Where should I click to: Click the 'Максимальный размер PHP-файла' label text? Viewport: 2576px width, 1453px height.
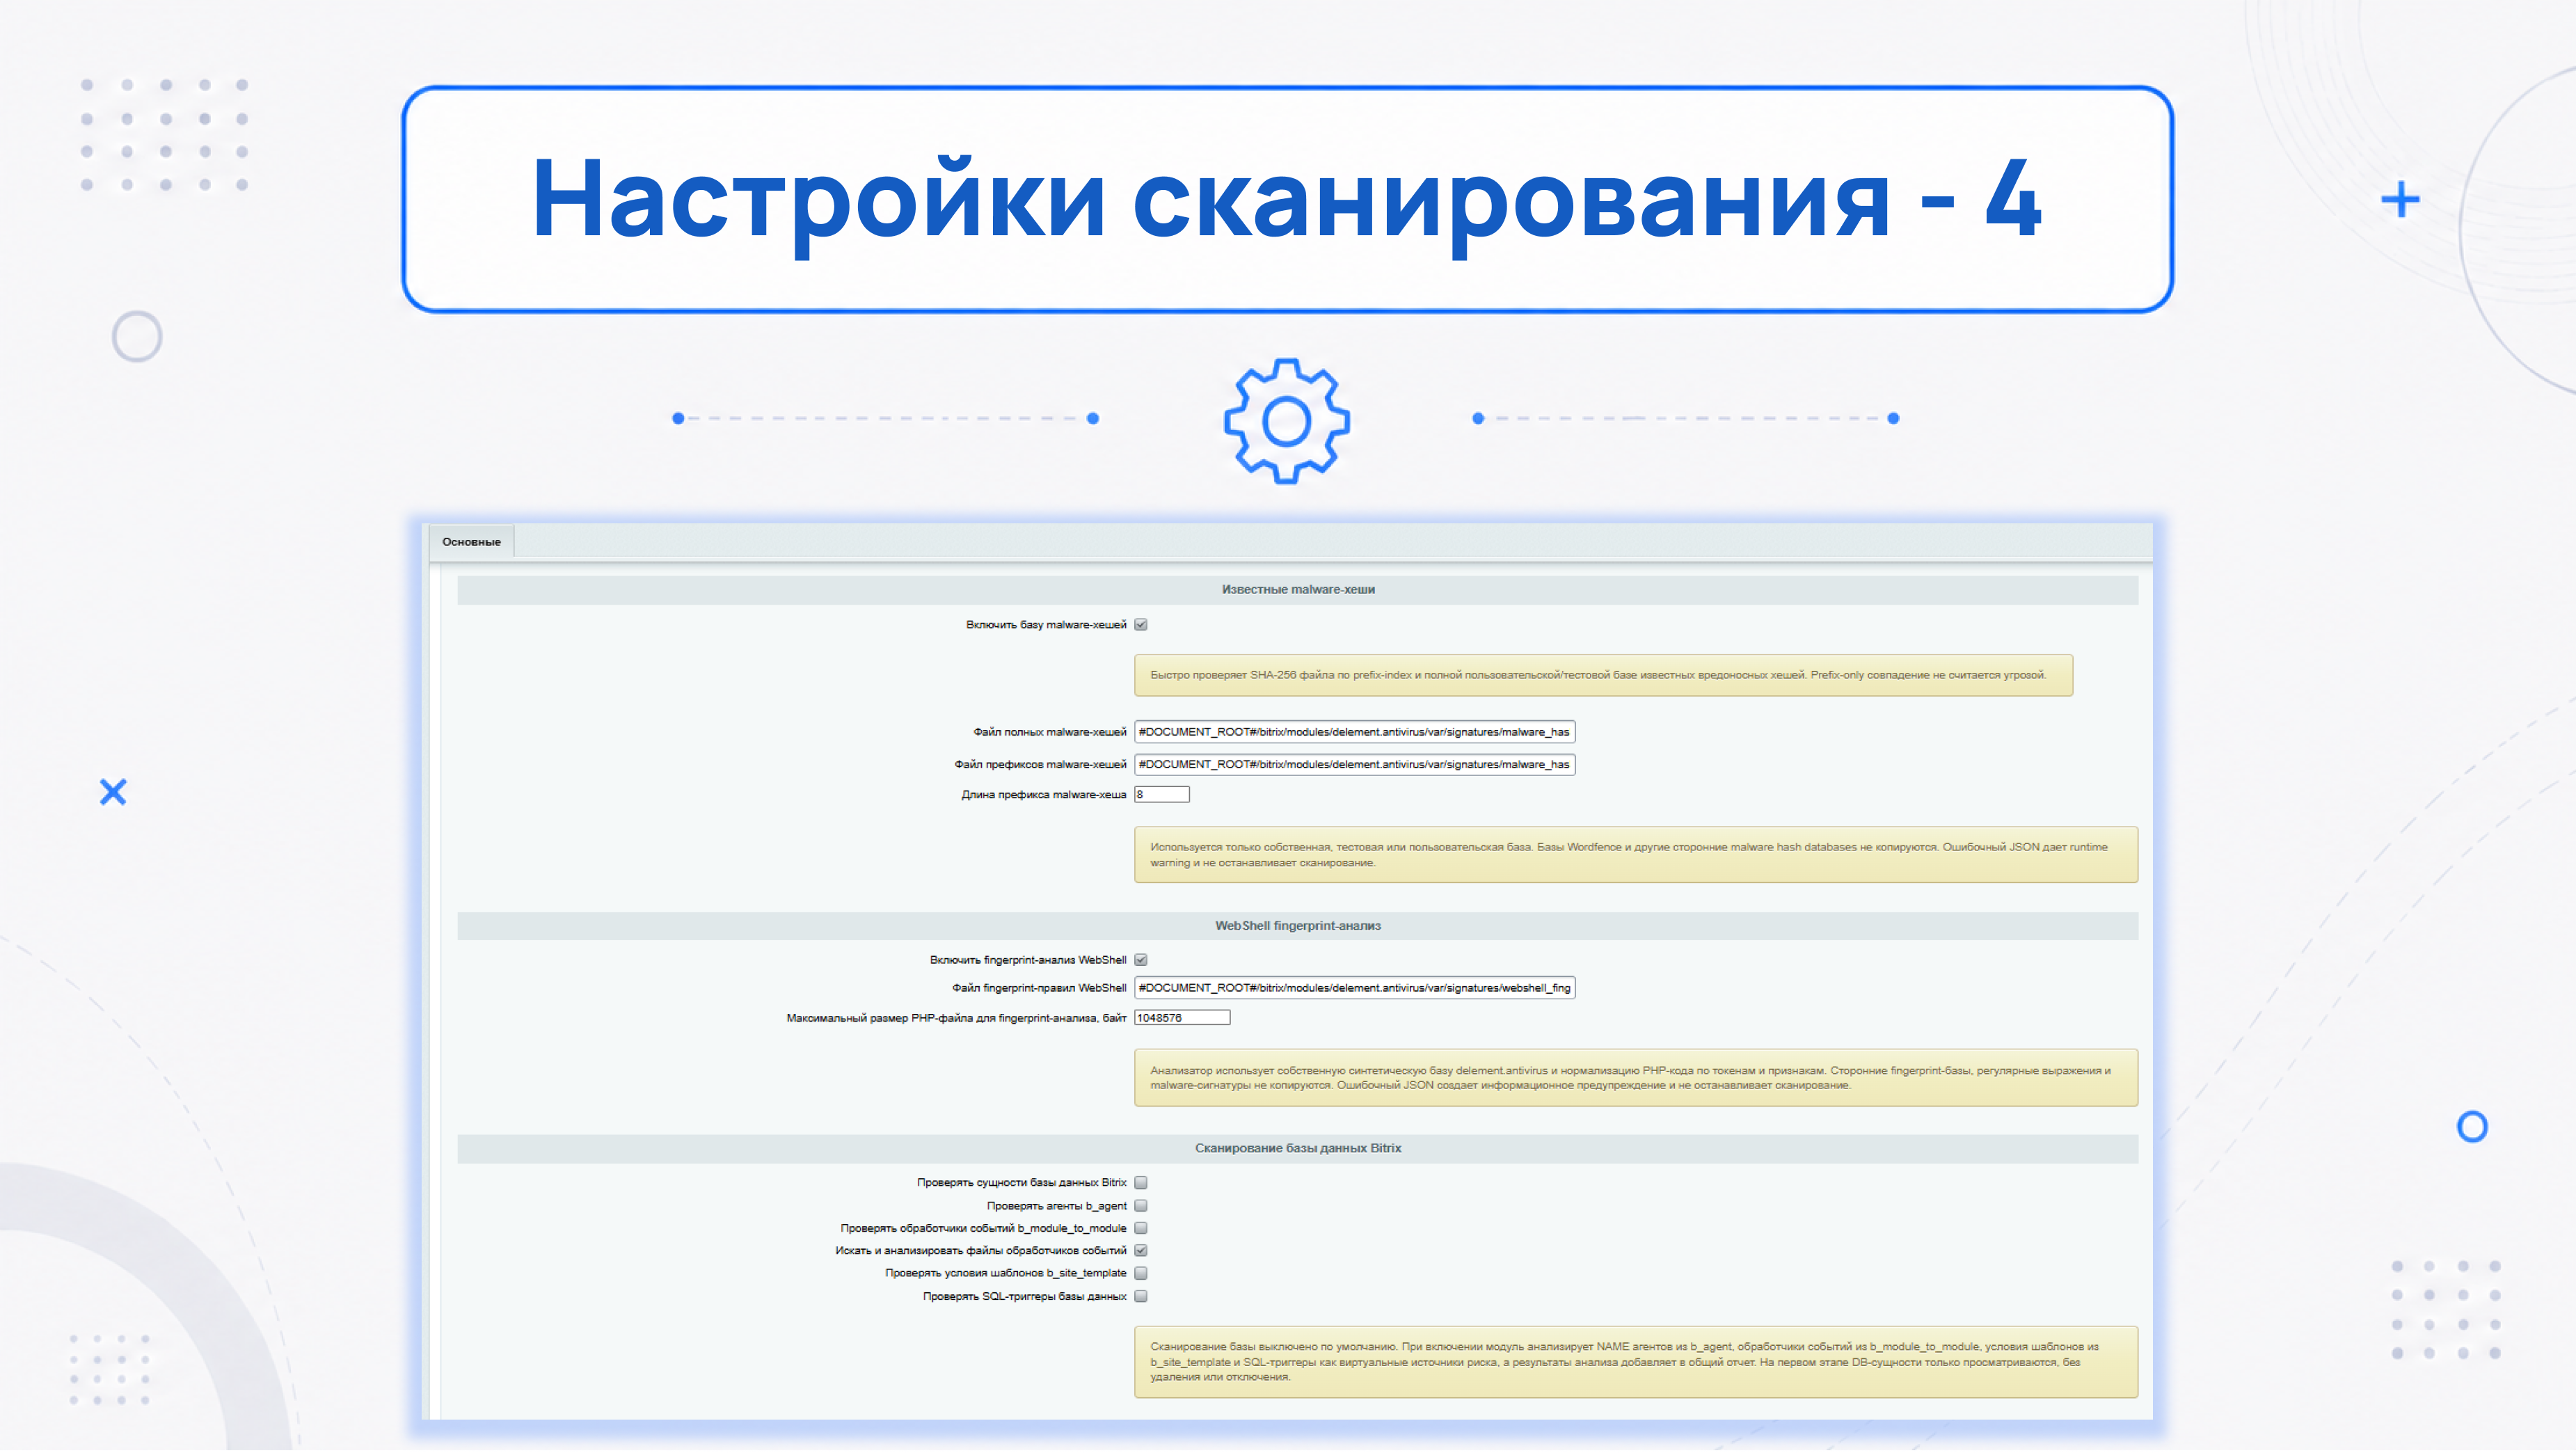pos(956,1018)
